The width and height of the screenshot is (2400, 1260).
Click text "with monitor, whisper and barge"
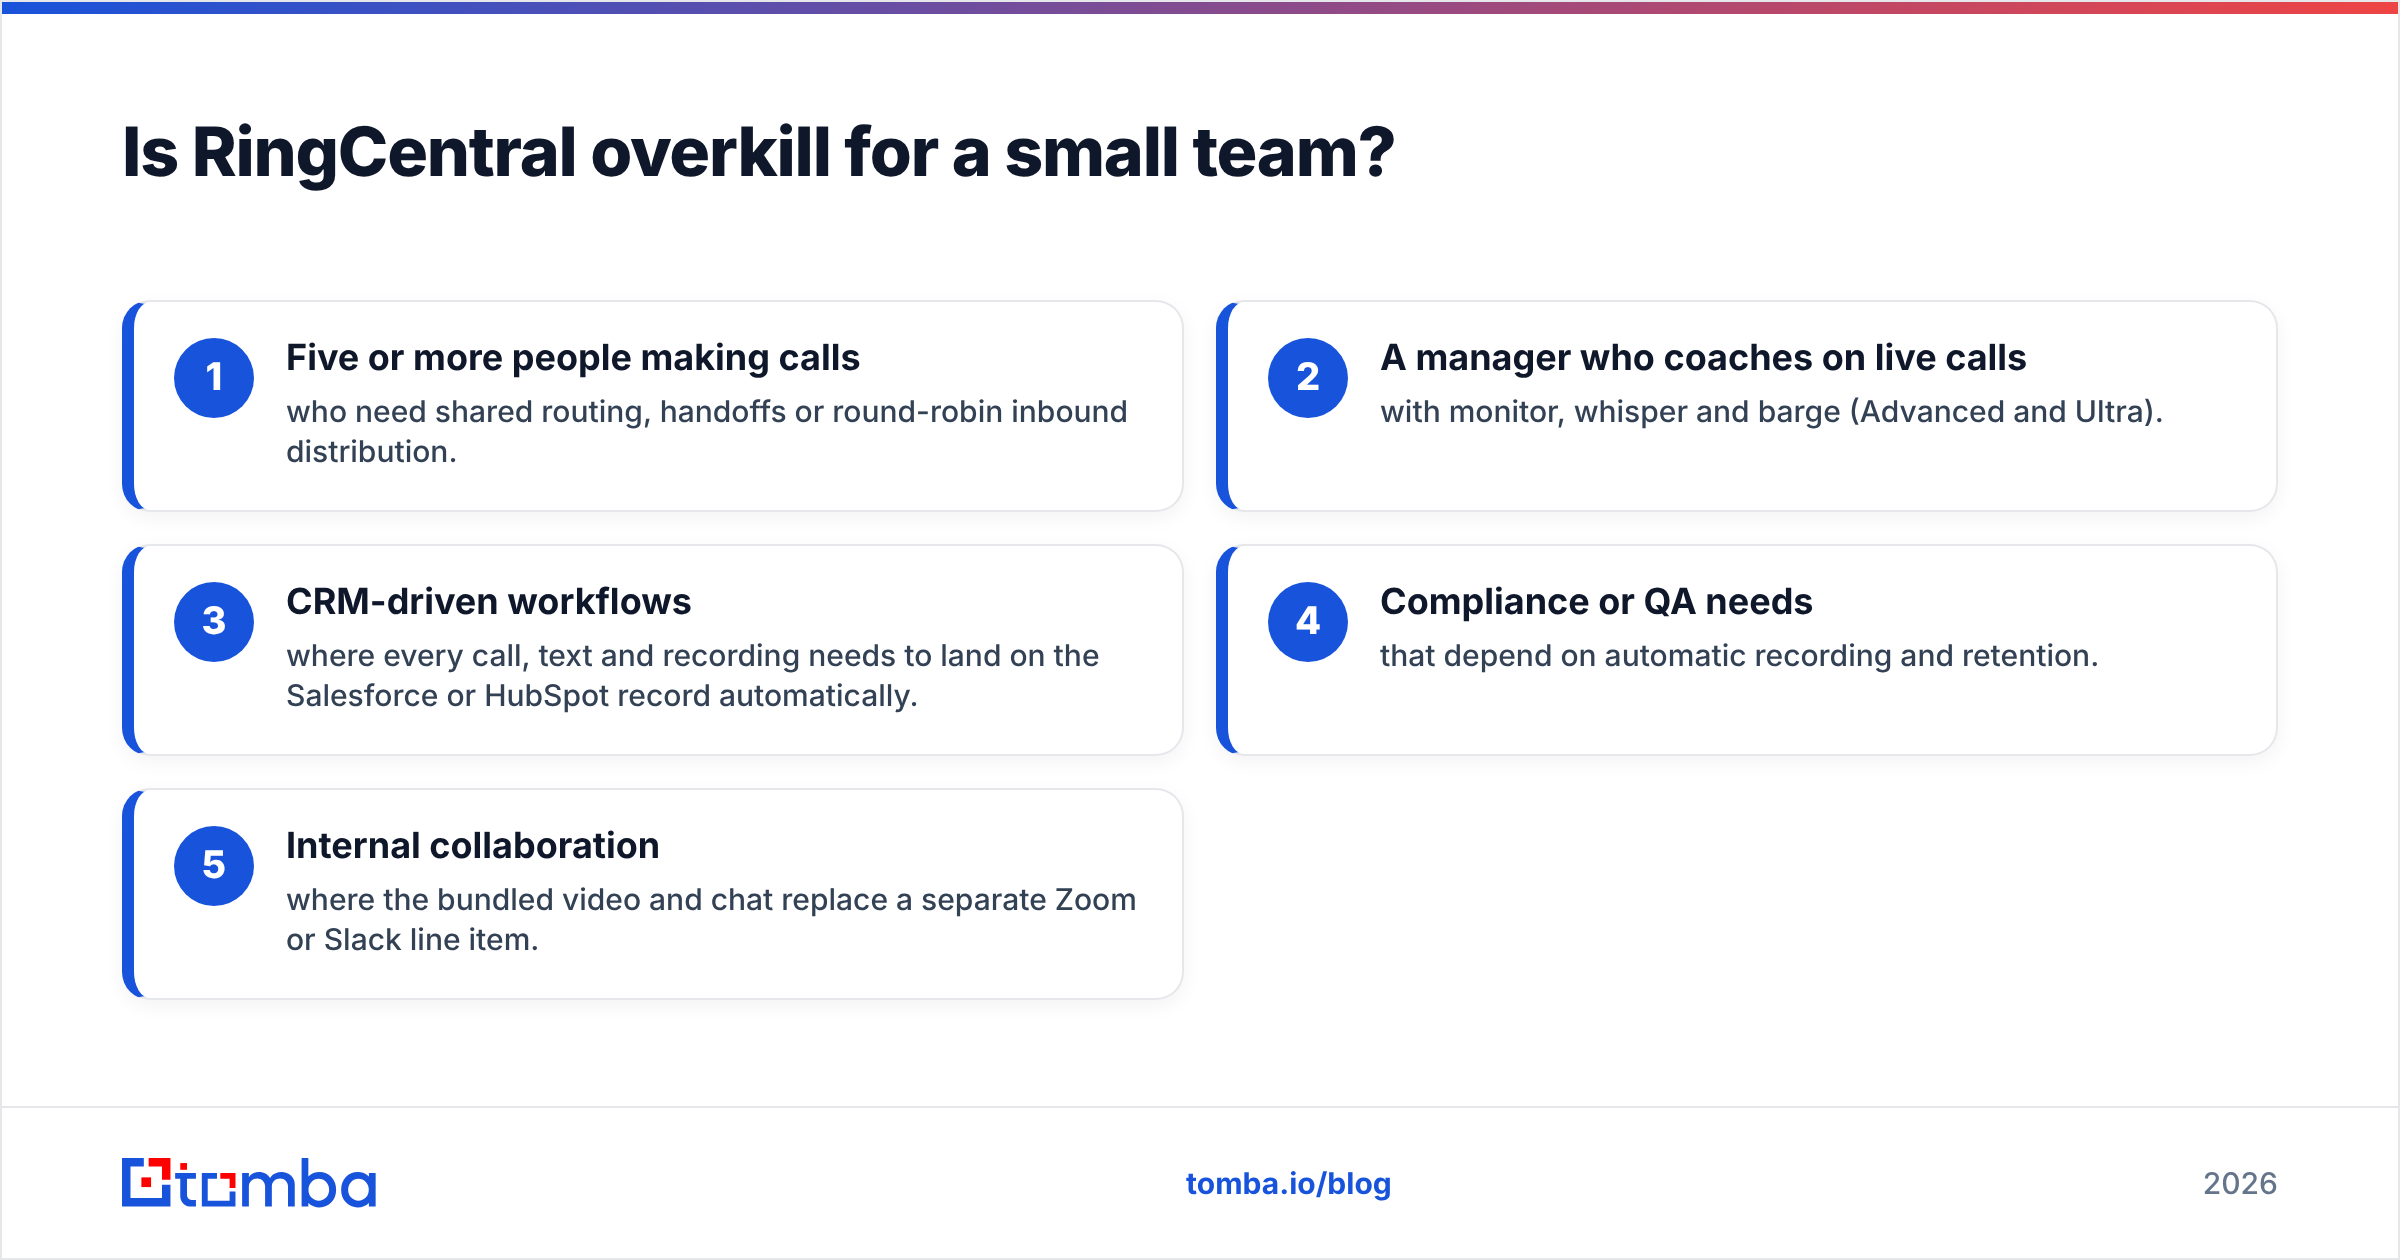tap(1610, 412)
